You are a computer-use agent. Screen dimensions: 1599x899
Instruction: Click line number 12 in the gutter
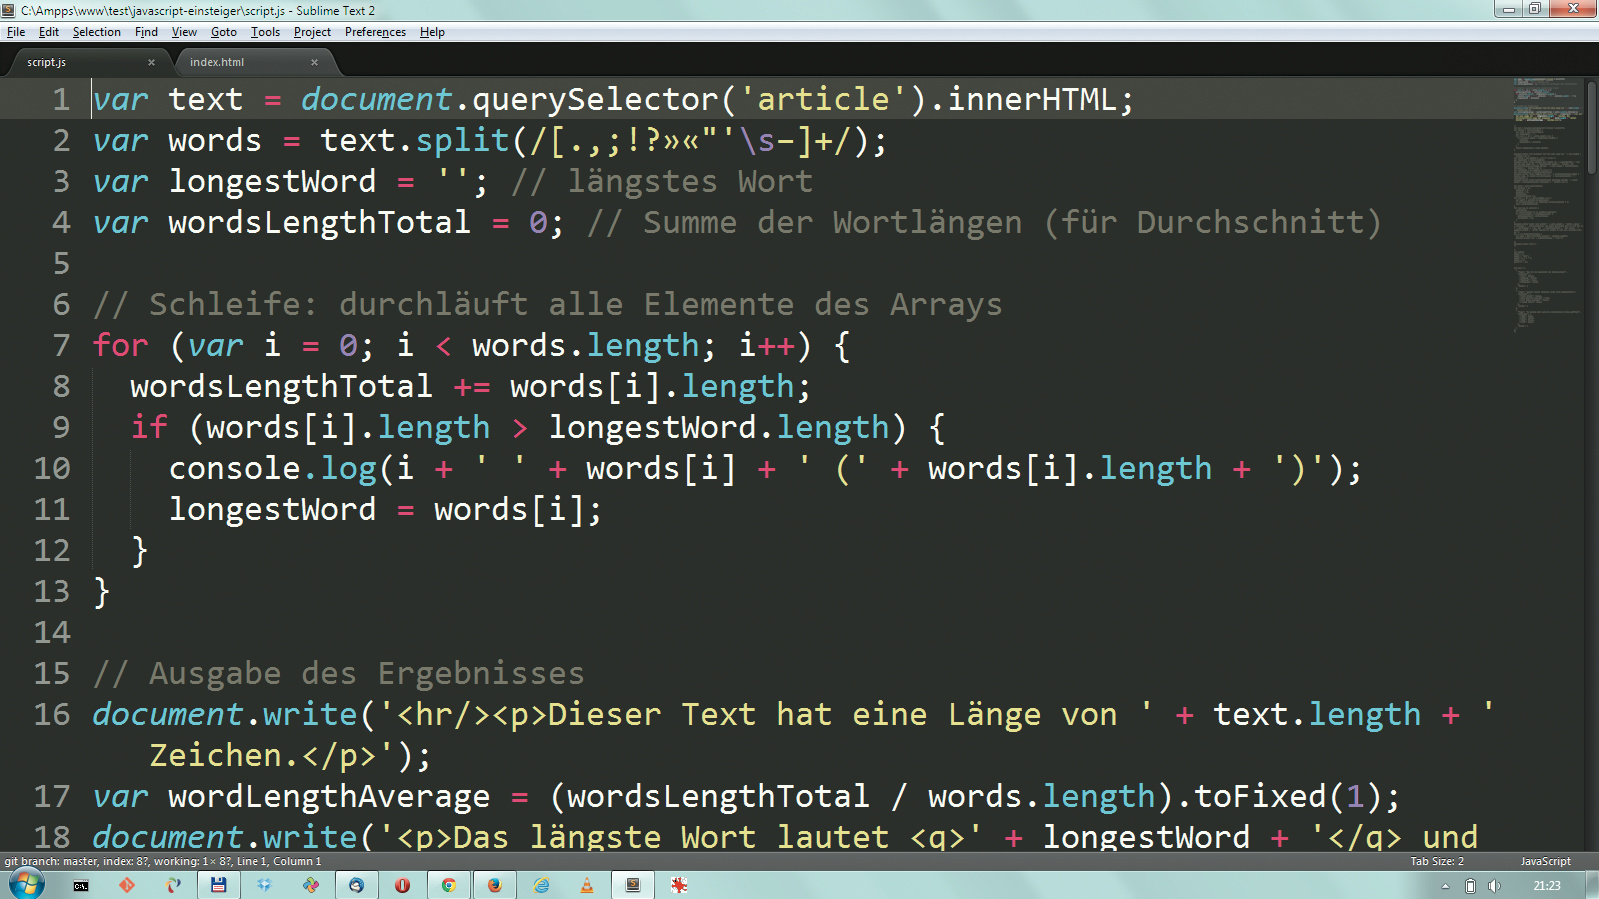pos(52,550)
